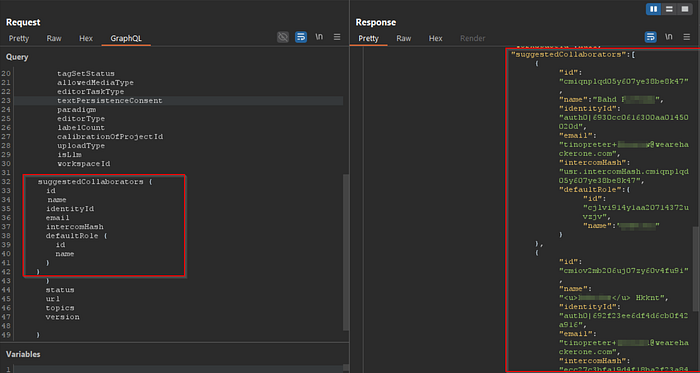Toggle \n non-printable characters in Response panel
This screenshot has height=373, width=700.
(668, 37)
